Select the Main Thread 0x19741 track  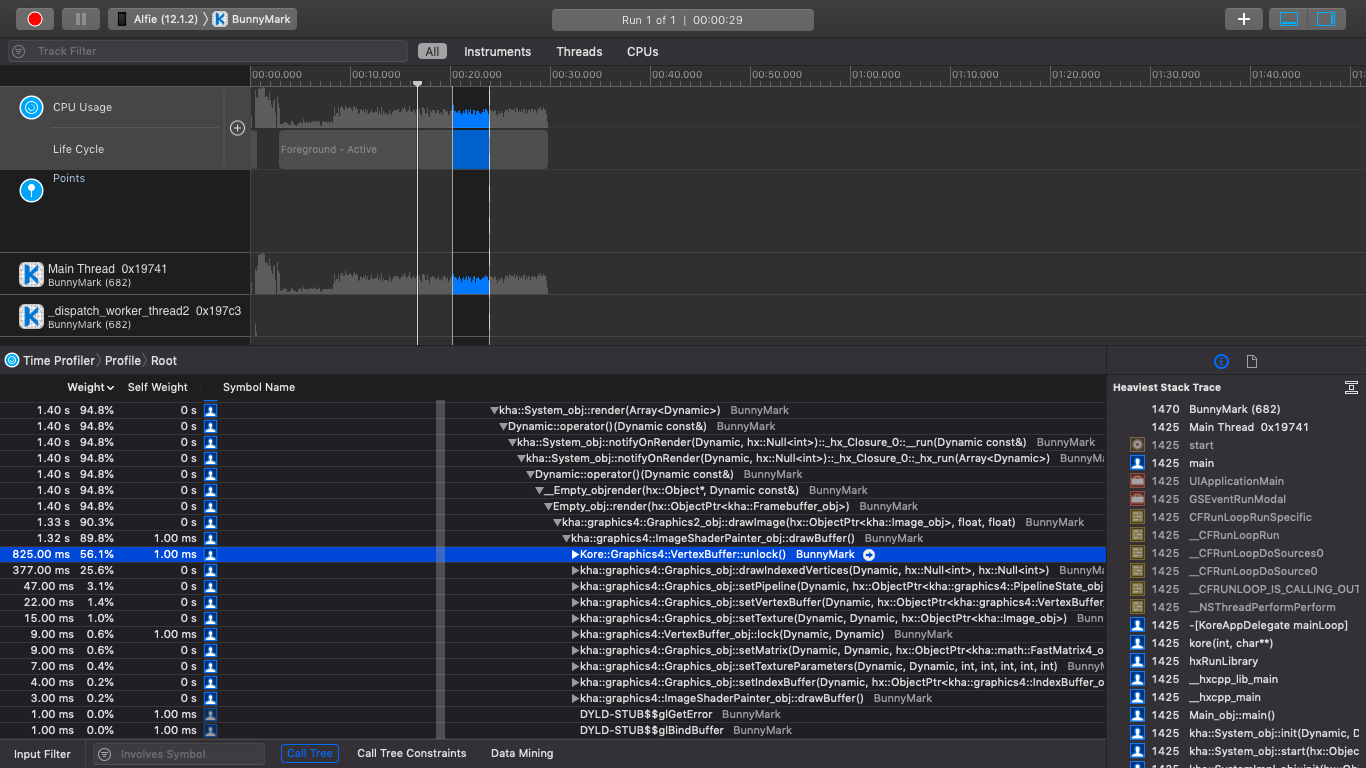[x=125, y=274]
